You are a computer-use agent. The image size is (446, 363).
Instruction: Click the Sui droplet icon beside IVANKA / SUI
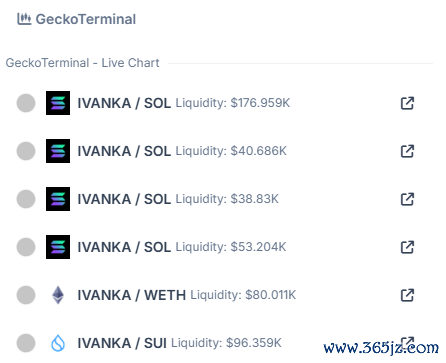58,343
